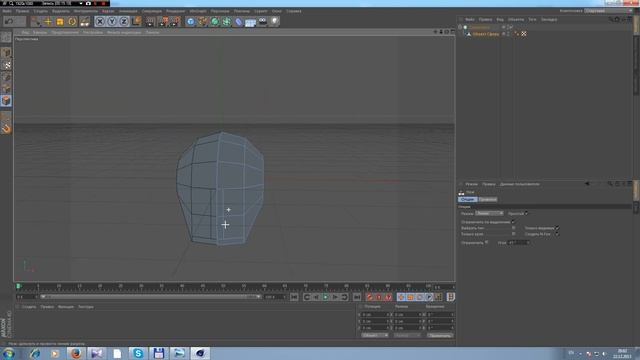Open Skype from the taskbar
The image size is (640, 360).
tap(138, 353)
